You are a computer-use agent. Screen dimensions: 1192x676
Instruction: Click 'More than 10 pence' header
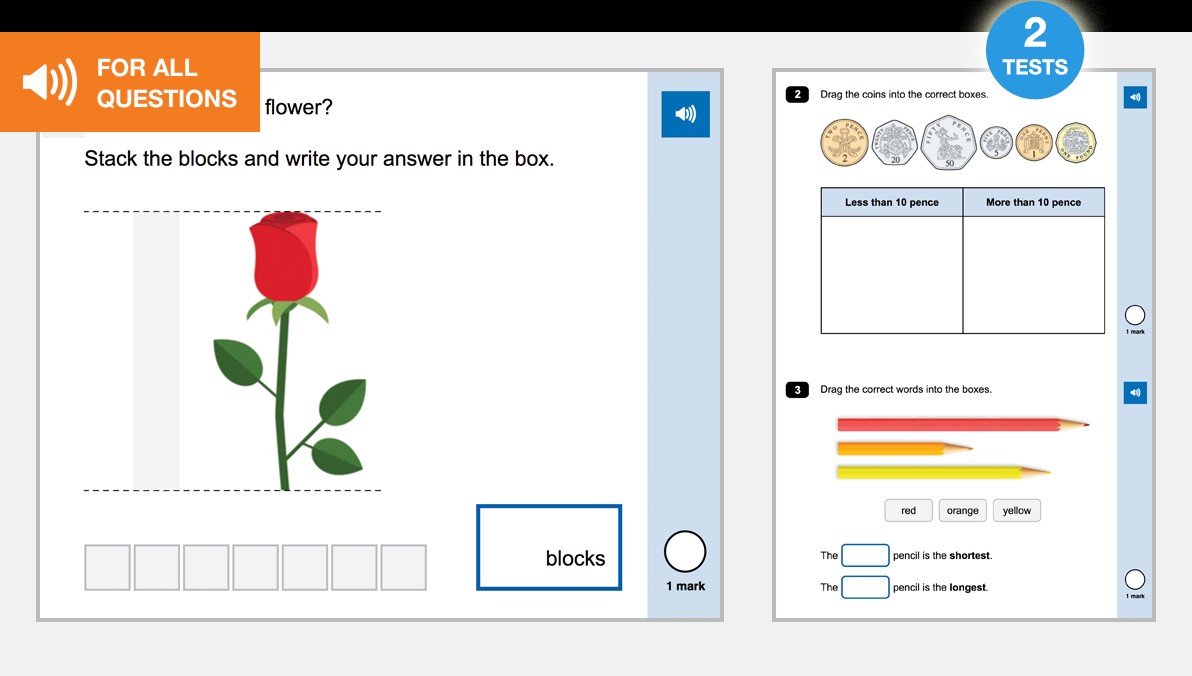pyautogui.click(x=1034, y=202)
